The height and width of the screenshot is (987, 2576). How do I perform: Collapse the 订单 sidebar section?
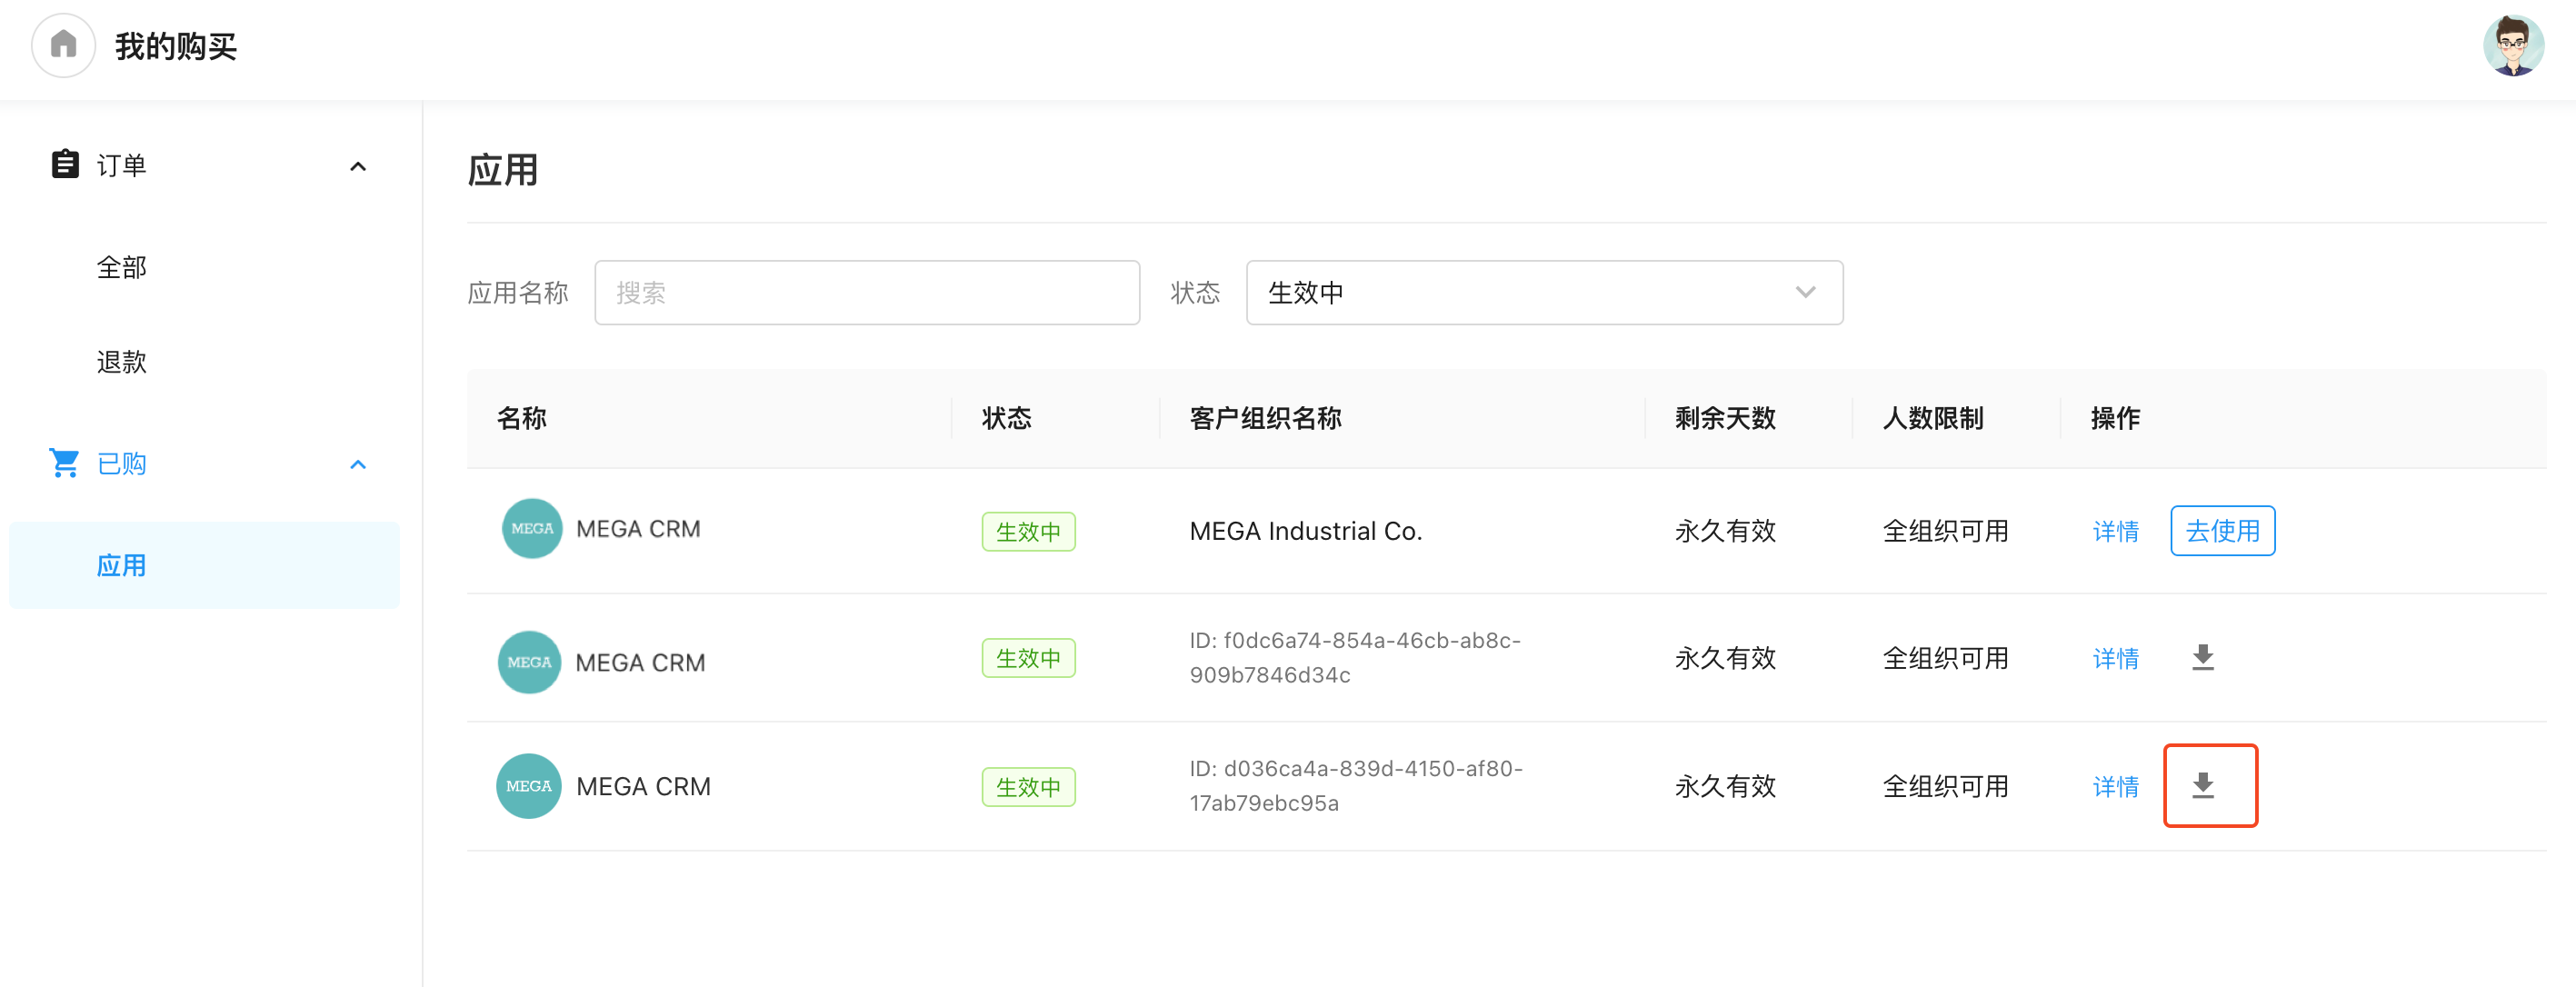358,166
